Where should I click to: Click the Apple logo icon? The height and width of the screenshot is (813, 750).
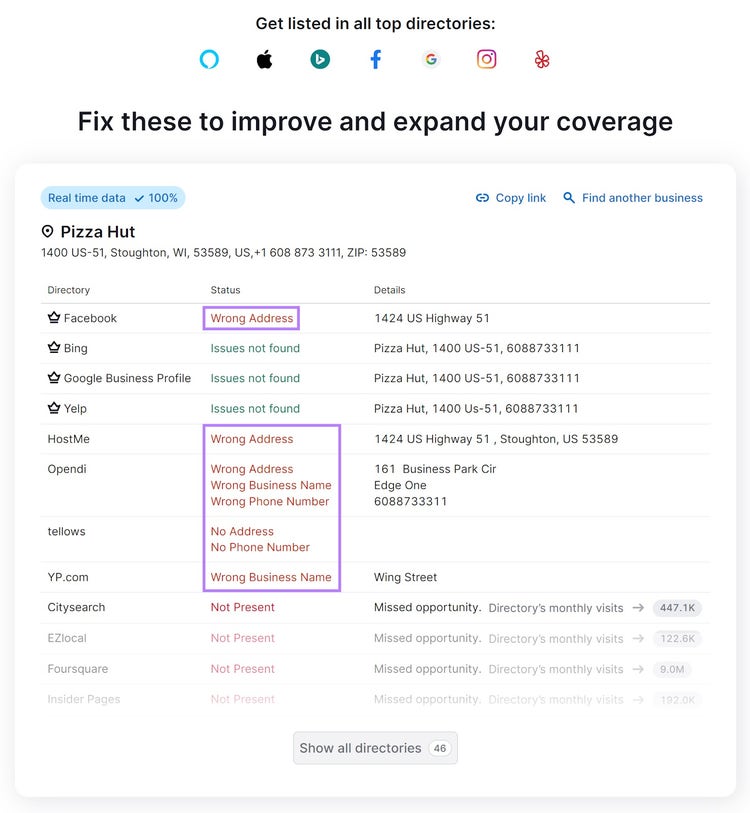click(x=265, y=59)
